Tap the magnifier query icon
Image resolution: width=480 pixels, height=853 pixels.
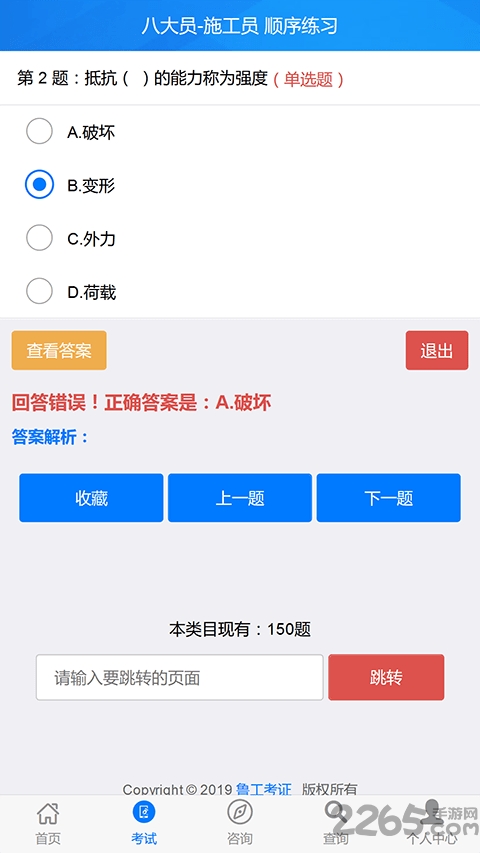point(336,813)
